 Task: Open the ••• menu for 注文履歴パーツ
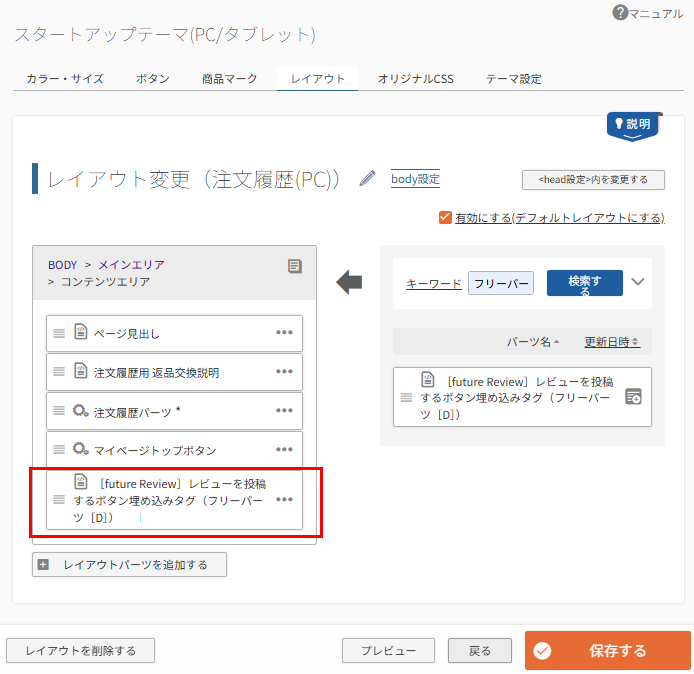tap(284, 410)
